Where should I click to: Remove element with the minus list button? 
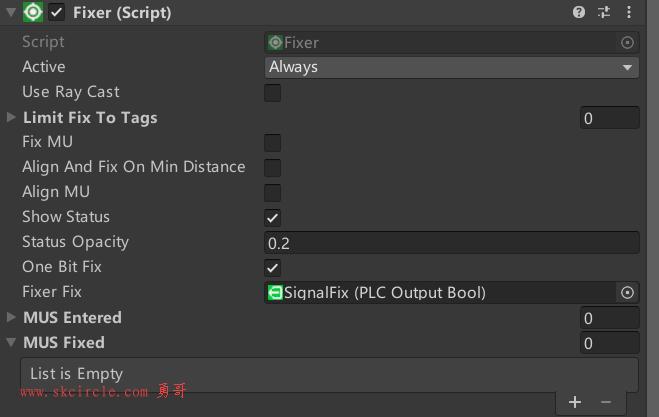click(x=606, y=402)
